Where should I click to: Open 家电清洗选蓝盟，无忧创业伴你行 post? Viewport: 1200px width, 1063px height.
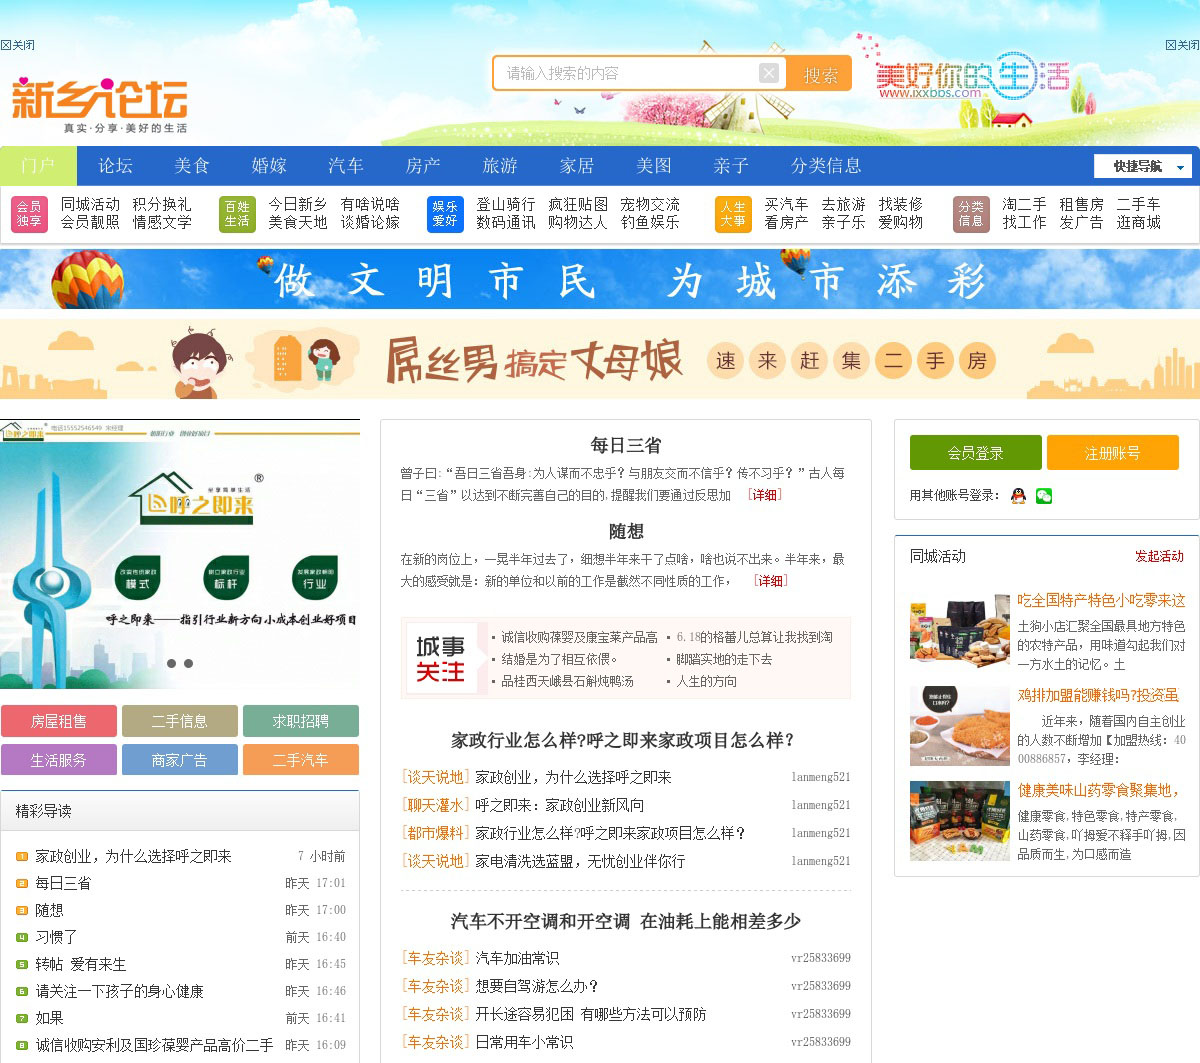pyautogui.click(x=580, y=861)
